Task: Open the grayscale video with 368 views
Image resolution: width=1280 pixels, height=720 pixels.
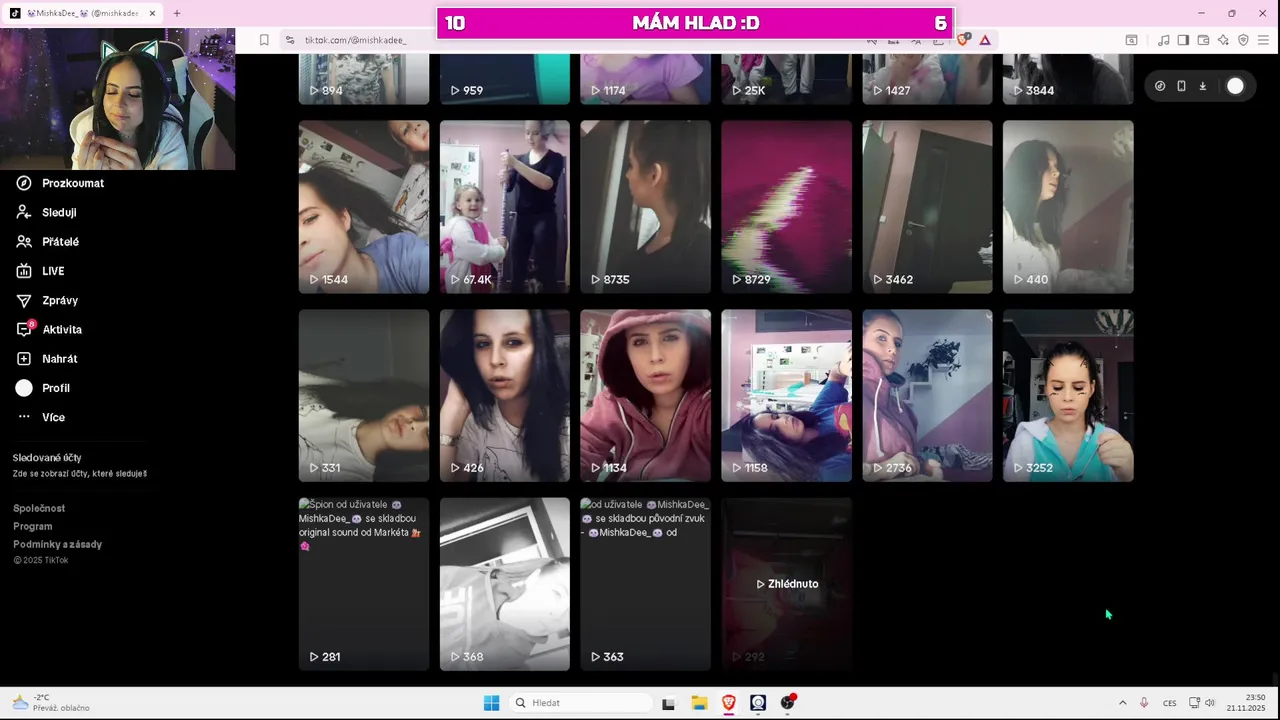Action: pyautogui.click(x=505, y=584)
